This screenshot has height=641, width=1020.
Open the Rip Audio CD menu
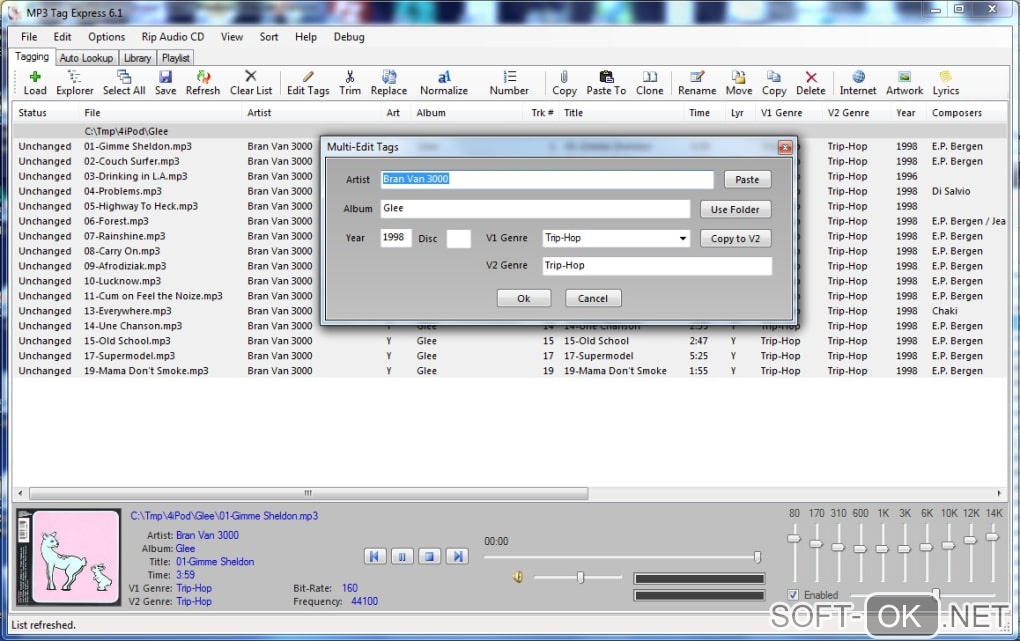pyautogui.click(x=172, y=37)
